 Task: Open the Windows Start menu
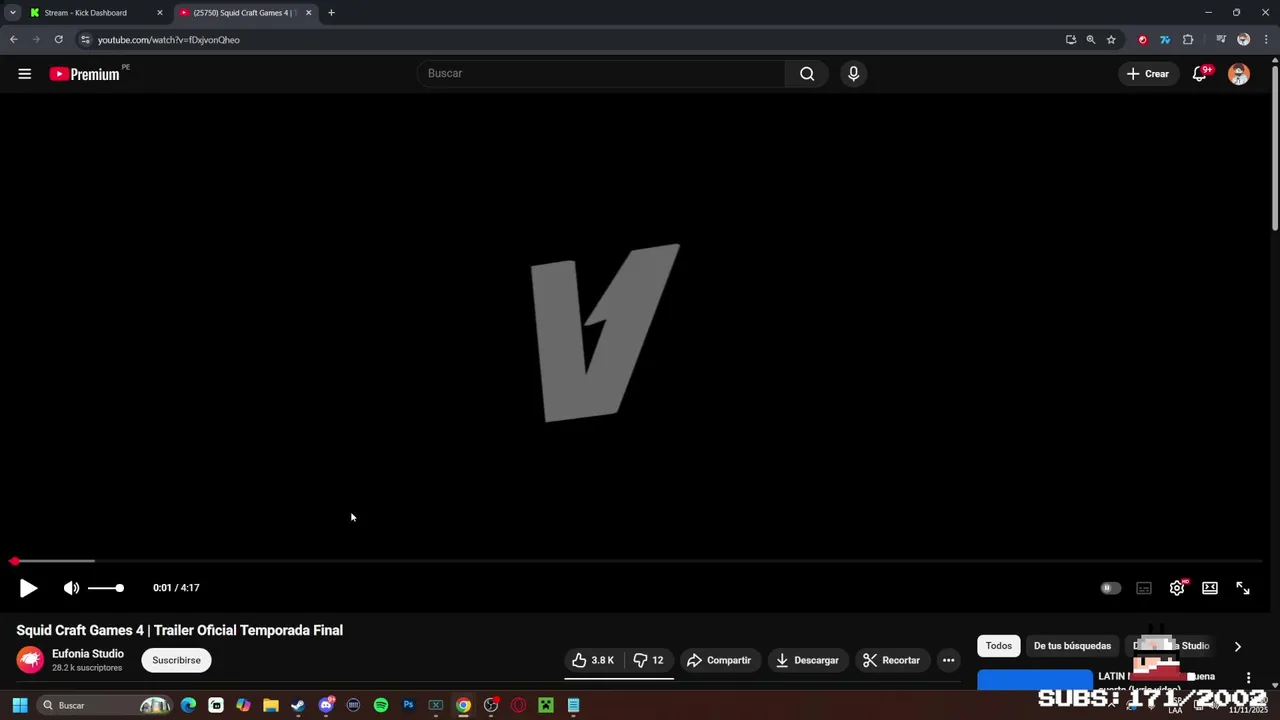(x=19, y=705)
